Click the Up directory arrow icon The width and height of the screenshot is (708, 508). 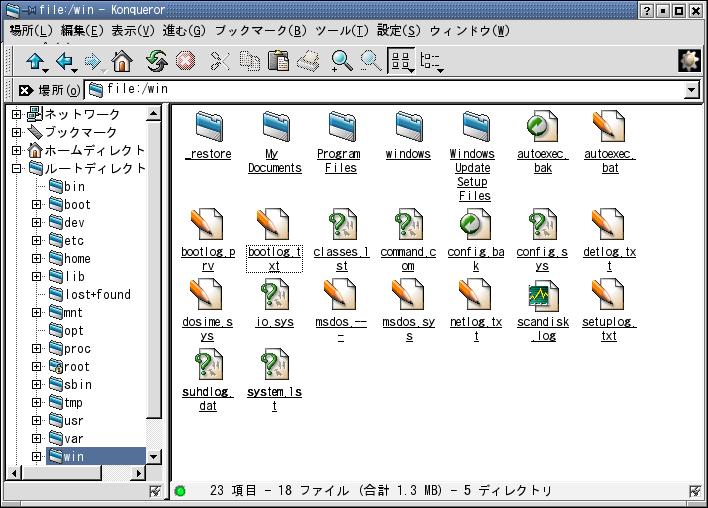36,62
